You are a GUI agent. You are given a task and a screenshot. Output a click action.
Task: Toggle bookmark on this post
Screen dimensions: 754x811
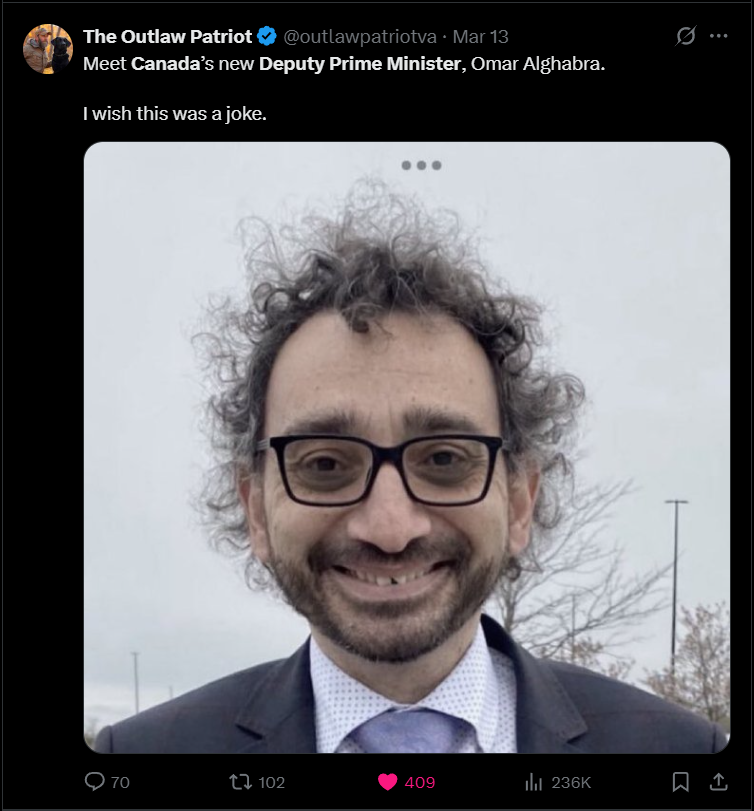(681, 782)
